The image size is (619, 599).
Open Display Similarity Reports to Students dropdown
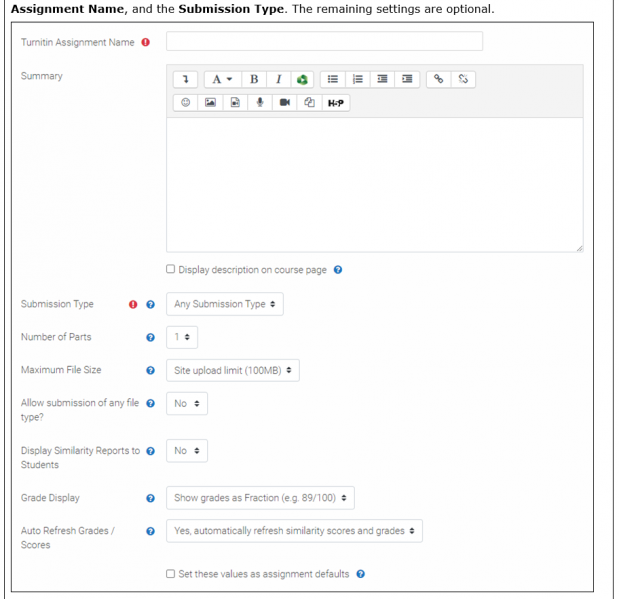tap(187, 451)
